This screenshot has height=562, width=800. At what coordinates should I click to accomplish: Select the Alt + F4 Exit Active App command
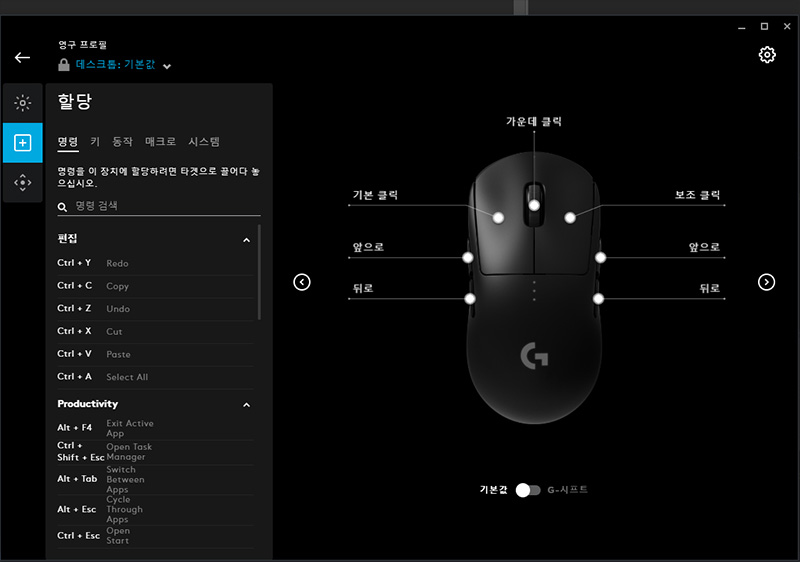[x=155, y=428]
